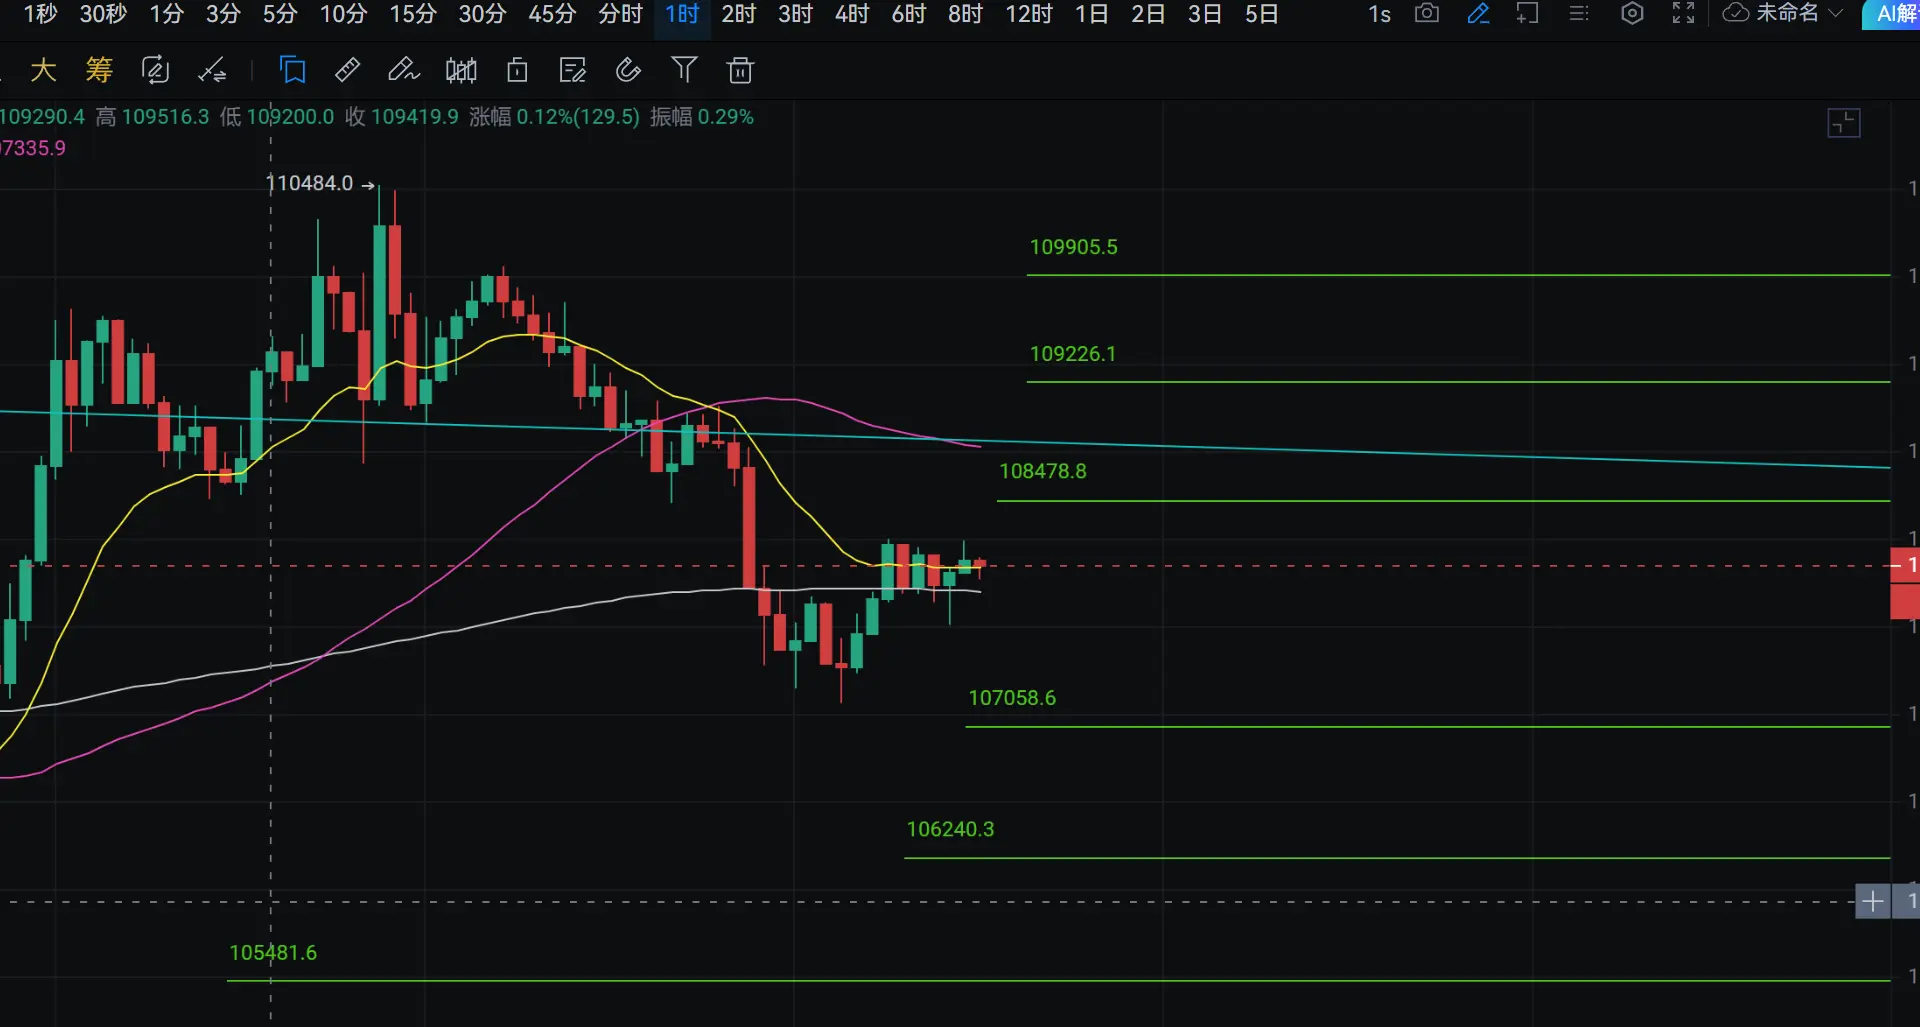Click the cloud save status icon
Viewport: 1920px width, 1027px height.
(x=1736, y=13)
